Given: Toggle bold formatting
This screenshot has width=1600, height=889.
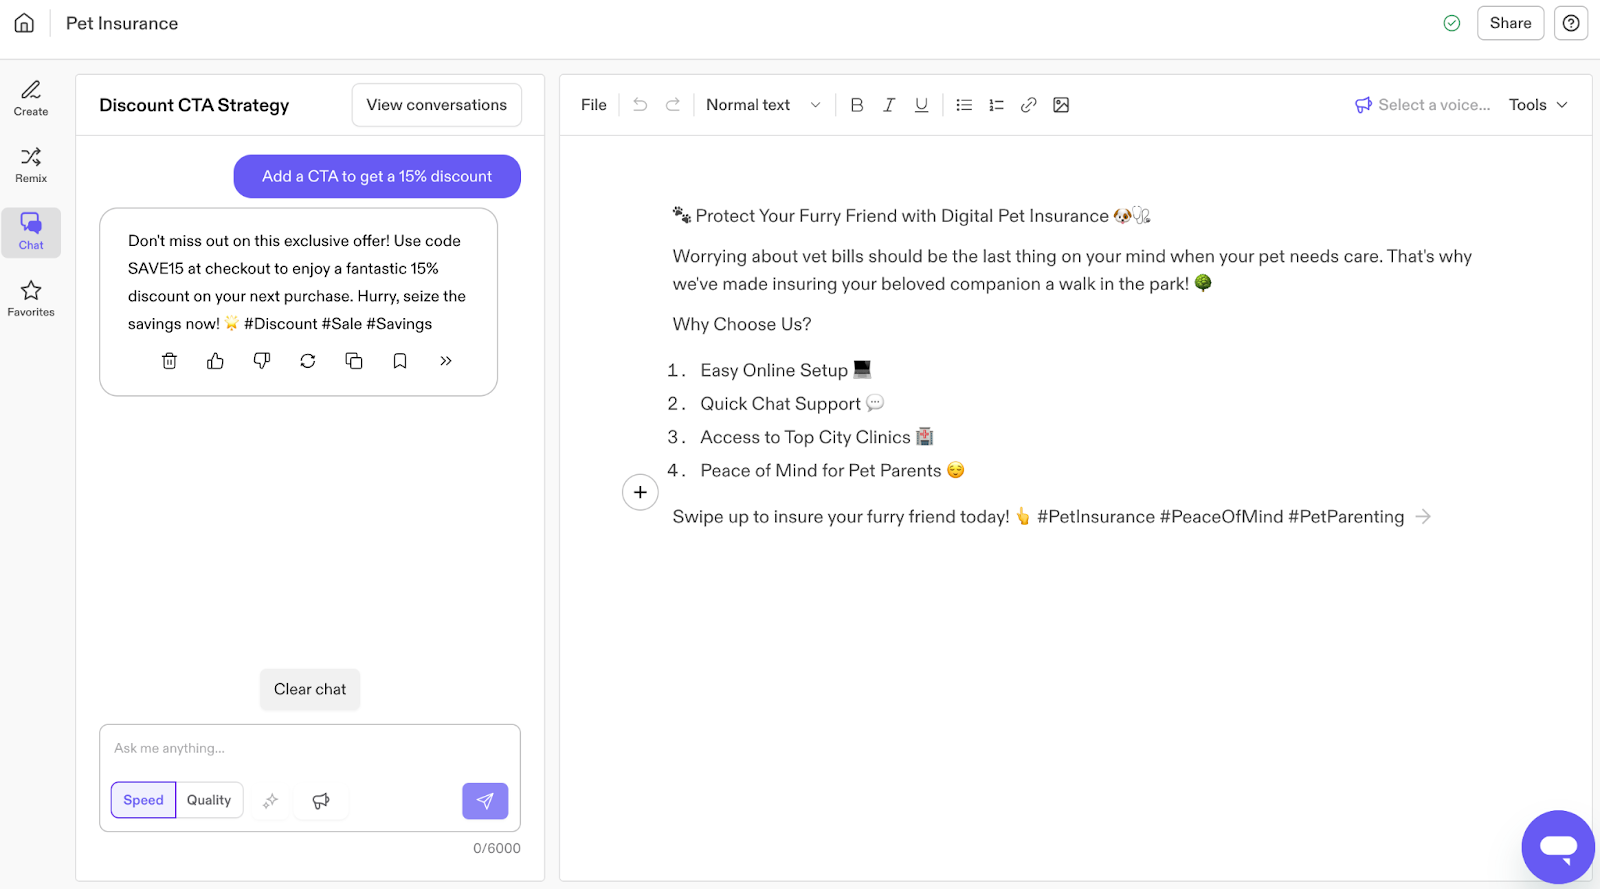Looking at the screenshot, I should click(856, 105).
